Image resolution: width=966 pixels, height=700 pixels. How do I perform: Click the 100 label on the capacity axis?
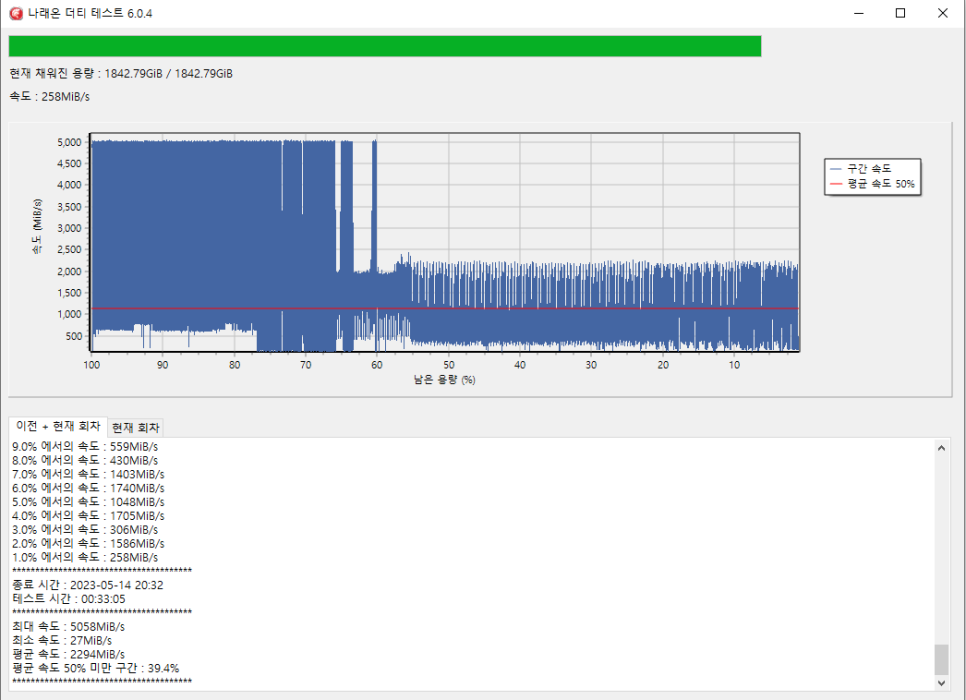coord(91,365)
